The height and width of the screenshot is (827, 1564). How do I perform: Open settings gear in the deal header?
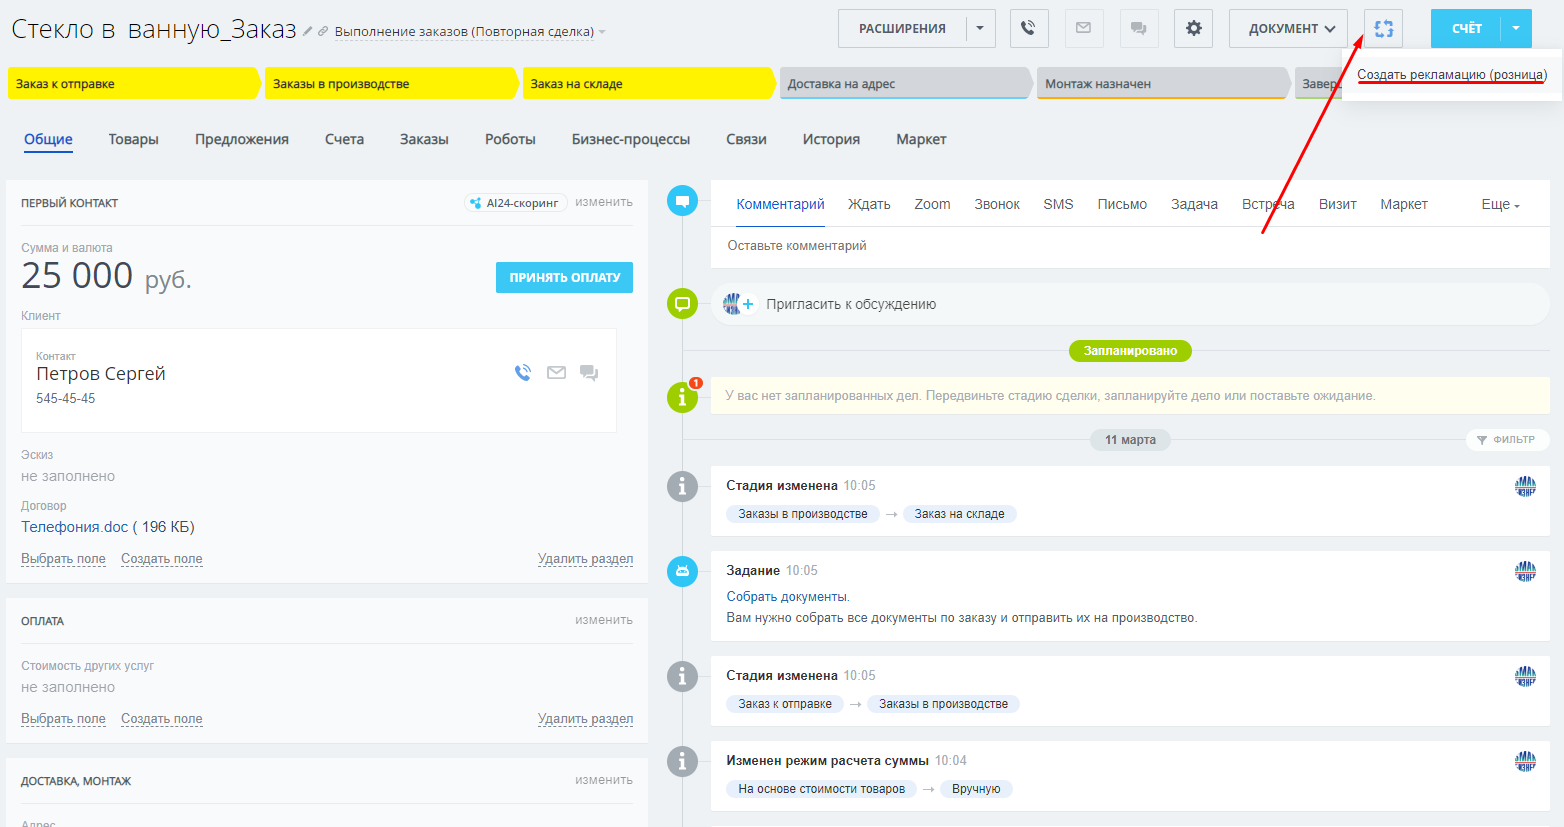click(1193, 29)
